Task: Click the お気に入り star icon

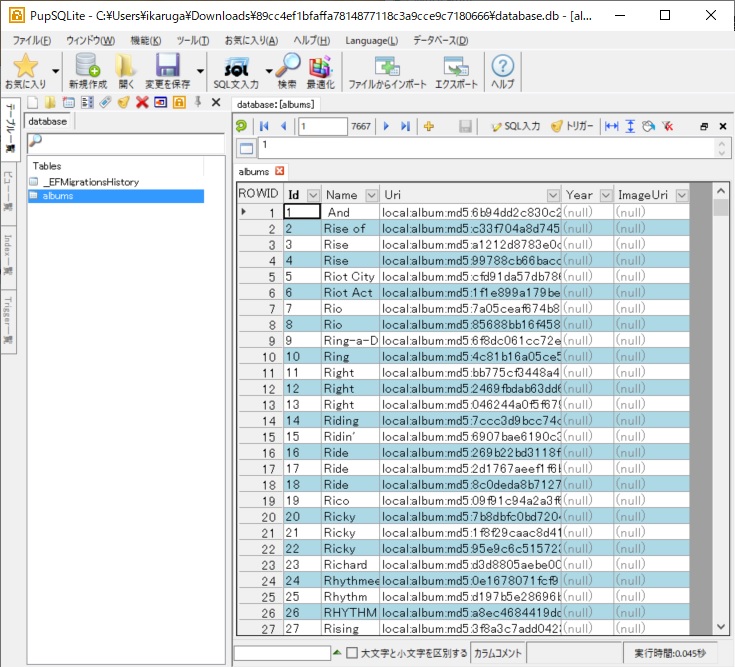Action: (x=25, y=66)
